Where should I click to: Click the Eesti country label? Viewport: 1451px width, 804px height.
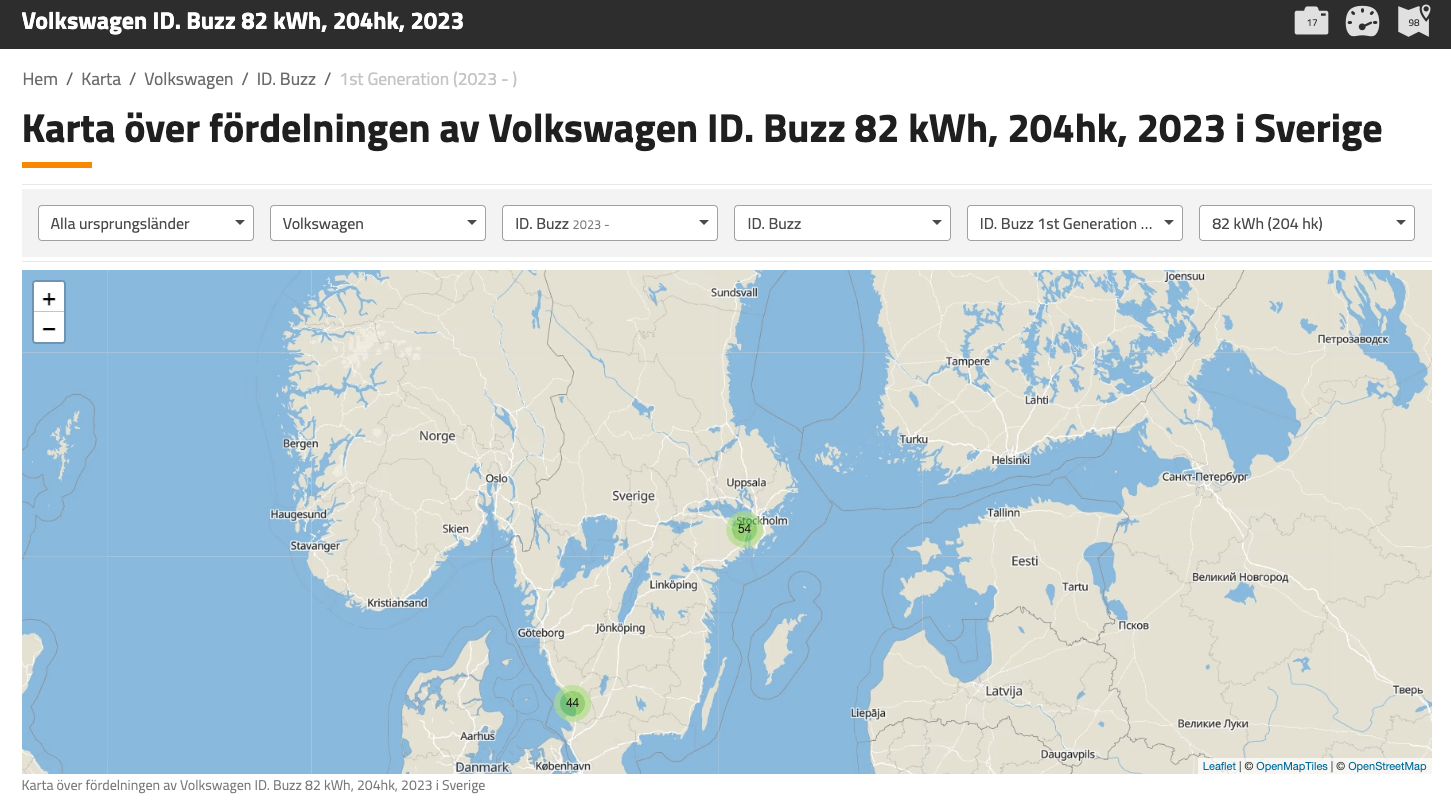pos(1025,561)
